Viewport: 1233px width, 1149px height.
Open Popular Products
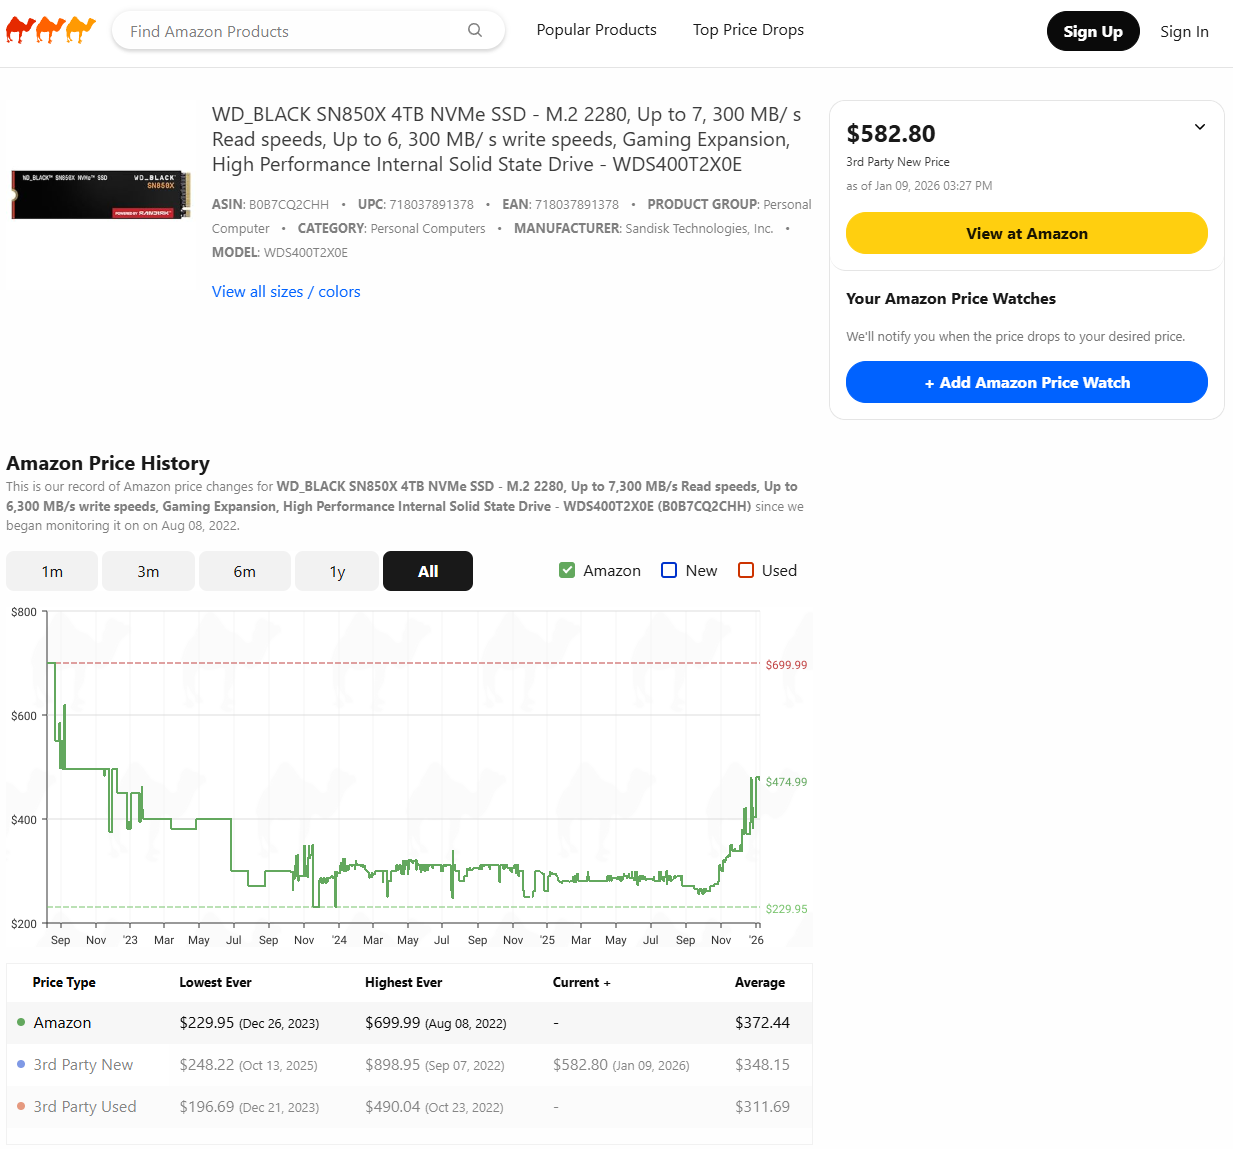coord(596,30)
